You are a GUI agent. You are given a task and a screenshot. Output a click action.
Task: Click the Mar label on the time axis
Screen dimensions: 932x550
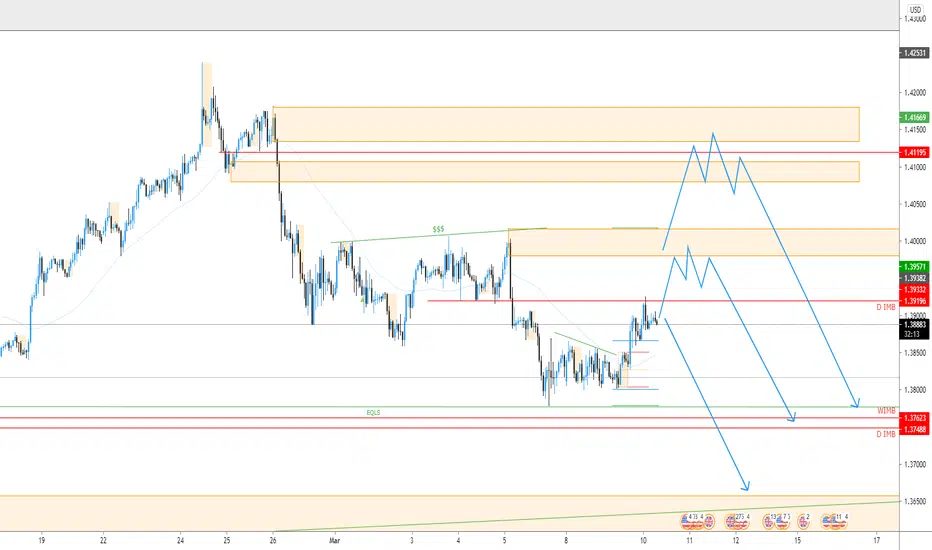coord(335,540)
